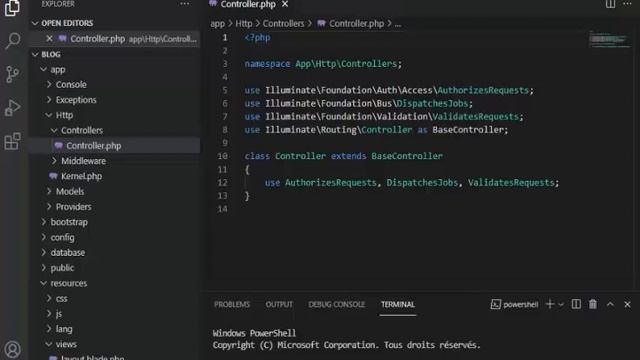Screen dimensions: 640x360
Task: Switch to the Debug Console tab
Action: point(336,304)
